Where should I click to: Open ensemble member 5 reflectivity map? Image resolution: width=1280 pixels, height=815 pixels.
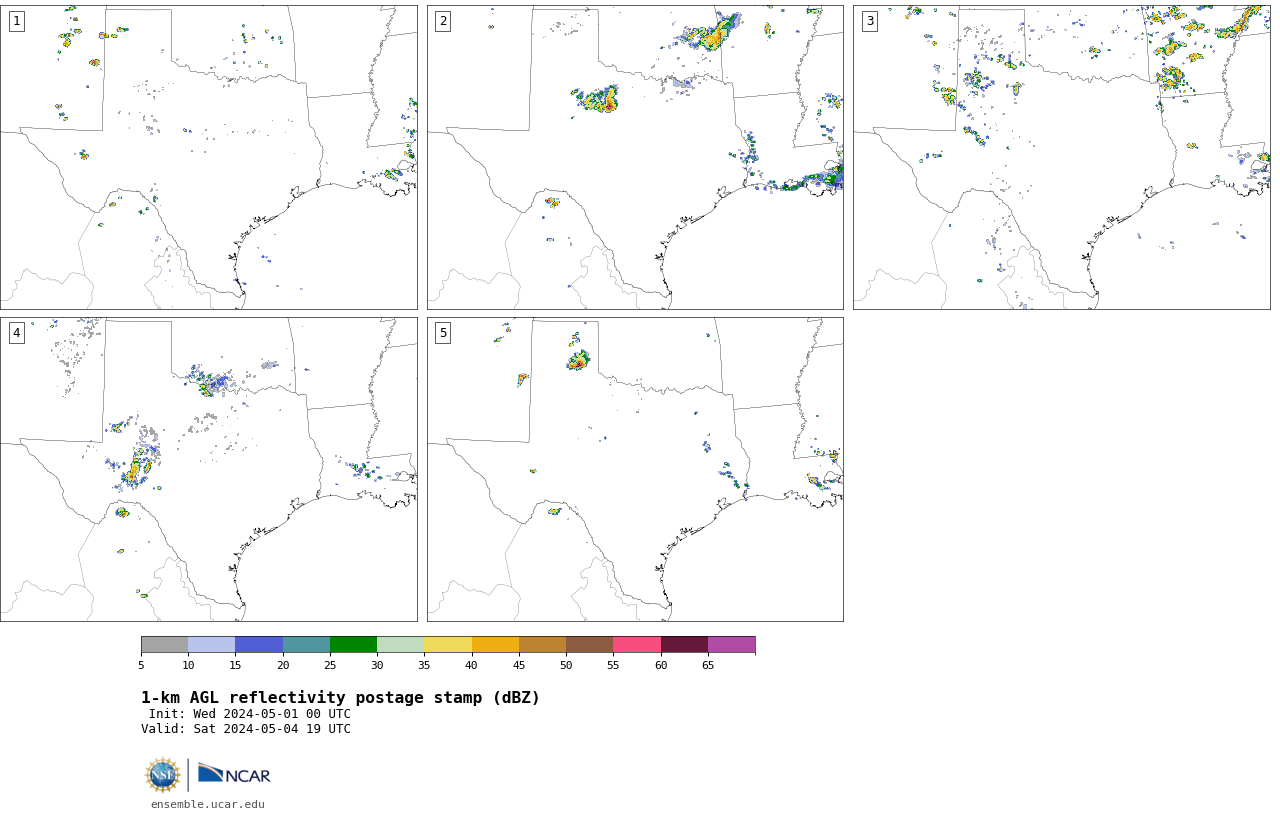click(635, 469)
